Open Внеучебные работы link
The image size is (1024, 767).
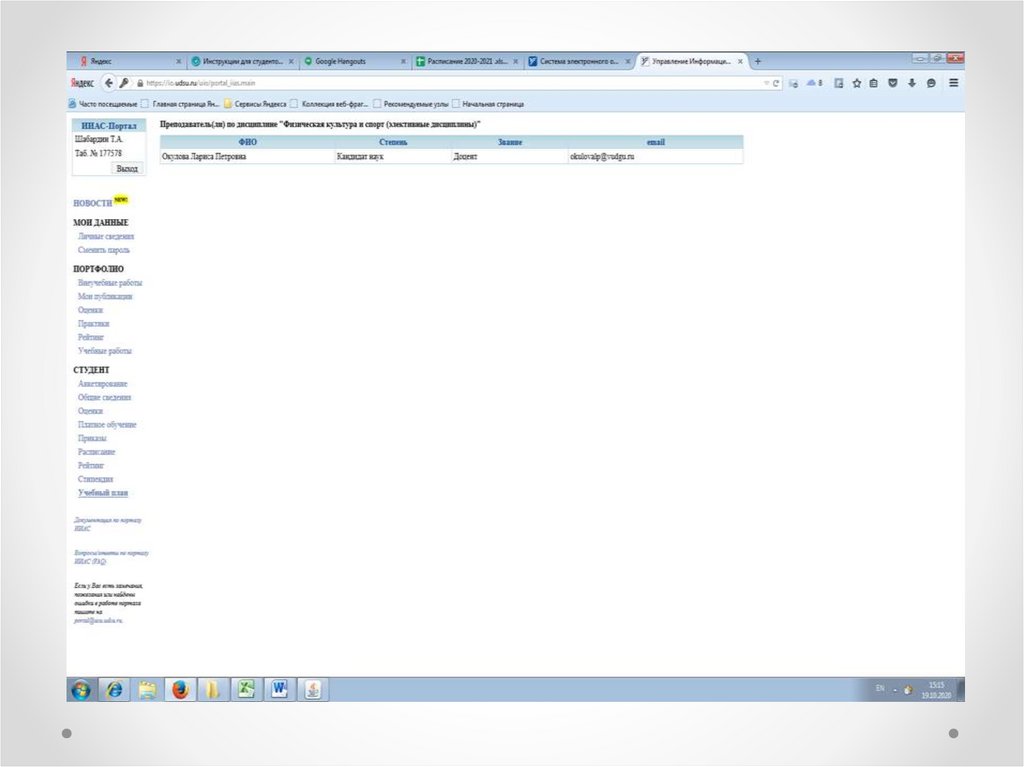110,283
